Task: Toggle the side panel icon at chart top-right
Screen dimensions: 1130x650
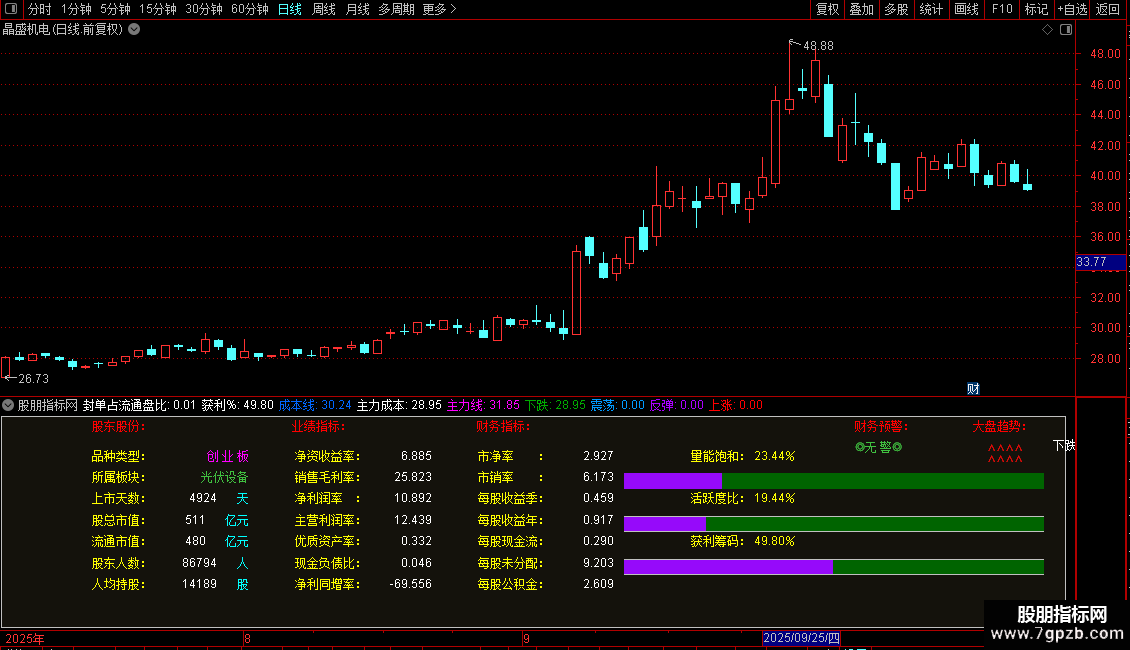Action: pyautogui.click(x=1066, y=30)
